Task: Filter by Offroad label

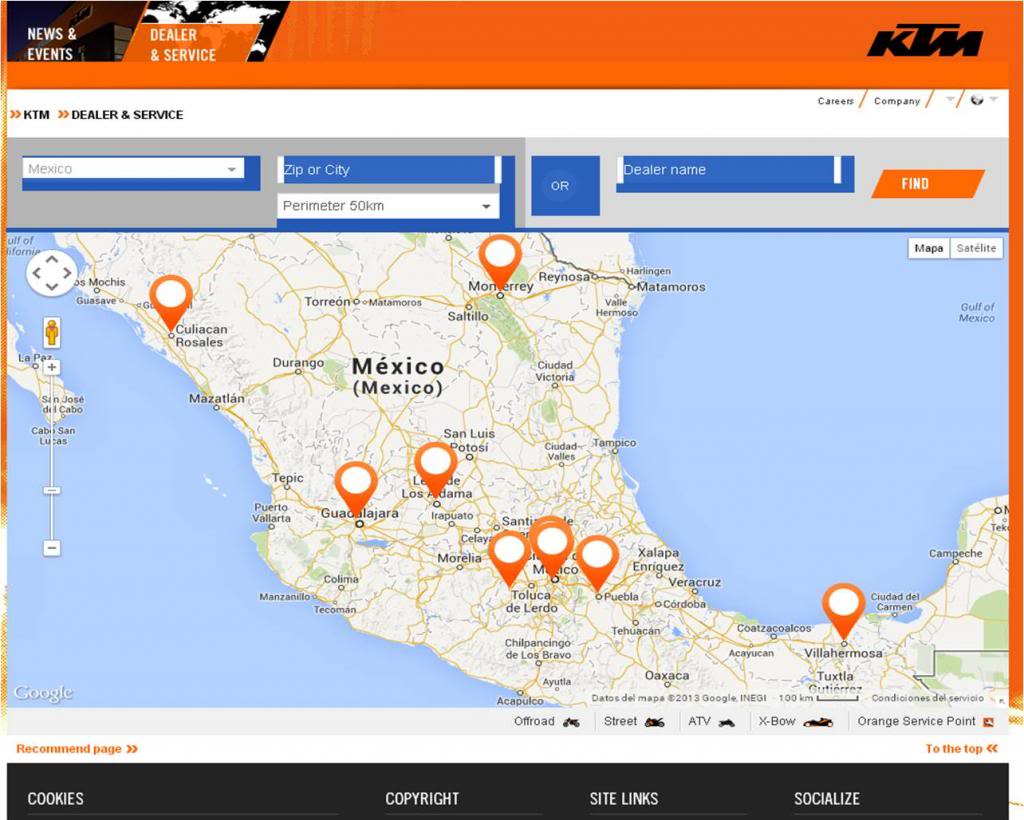Action: (534, 721)
